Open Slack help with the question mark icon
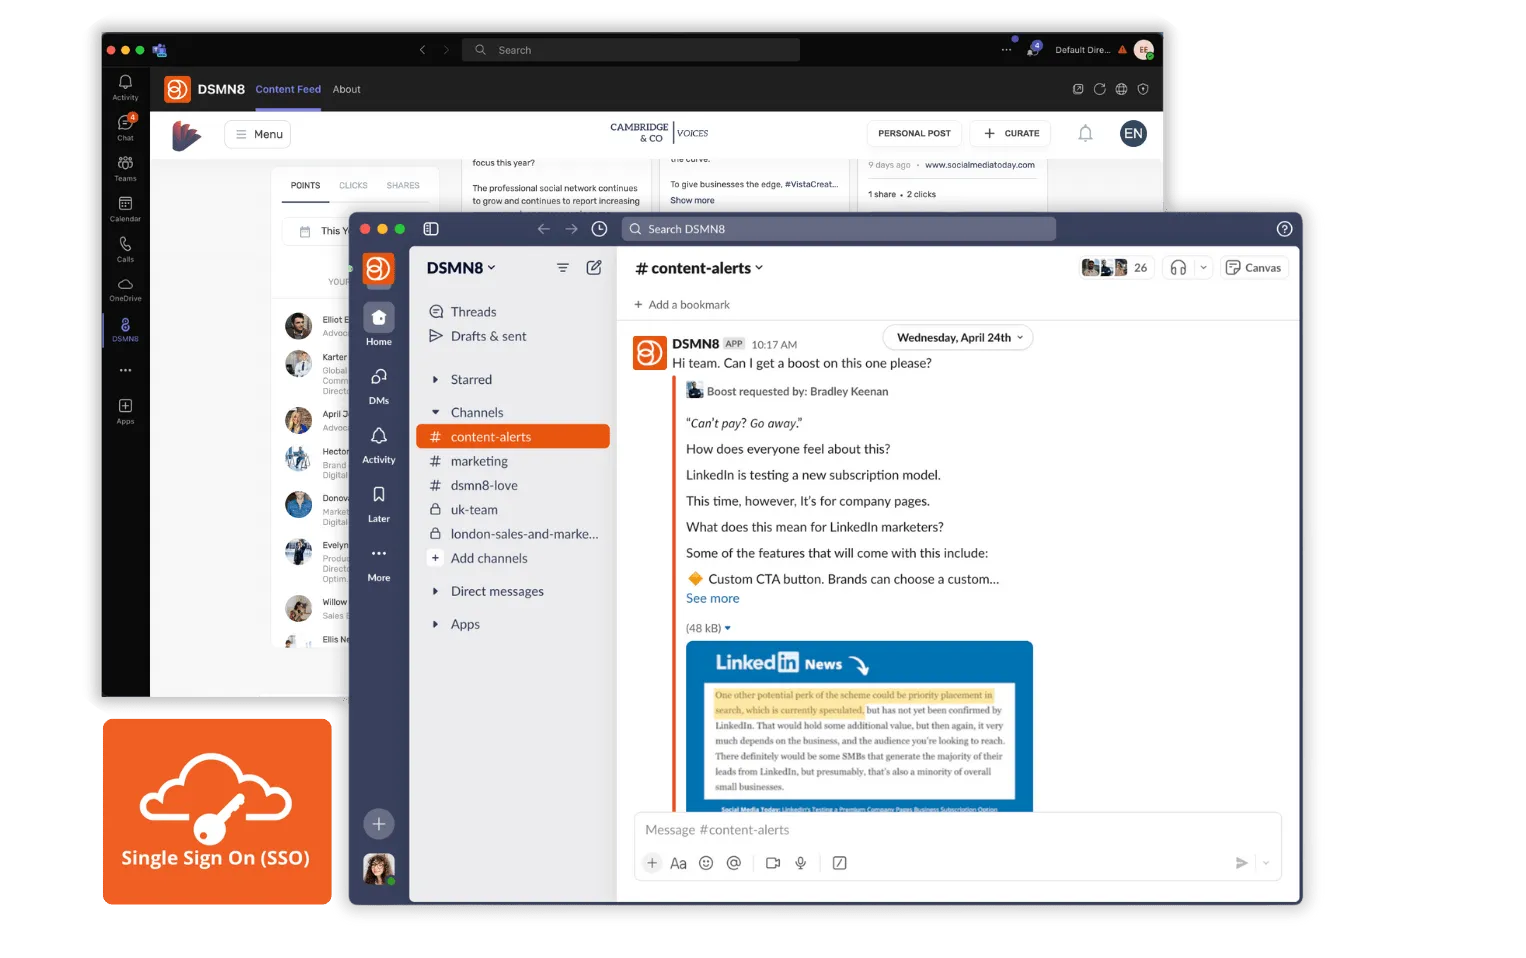Screen dimensions: 1526x958 coord(1285,229)
